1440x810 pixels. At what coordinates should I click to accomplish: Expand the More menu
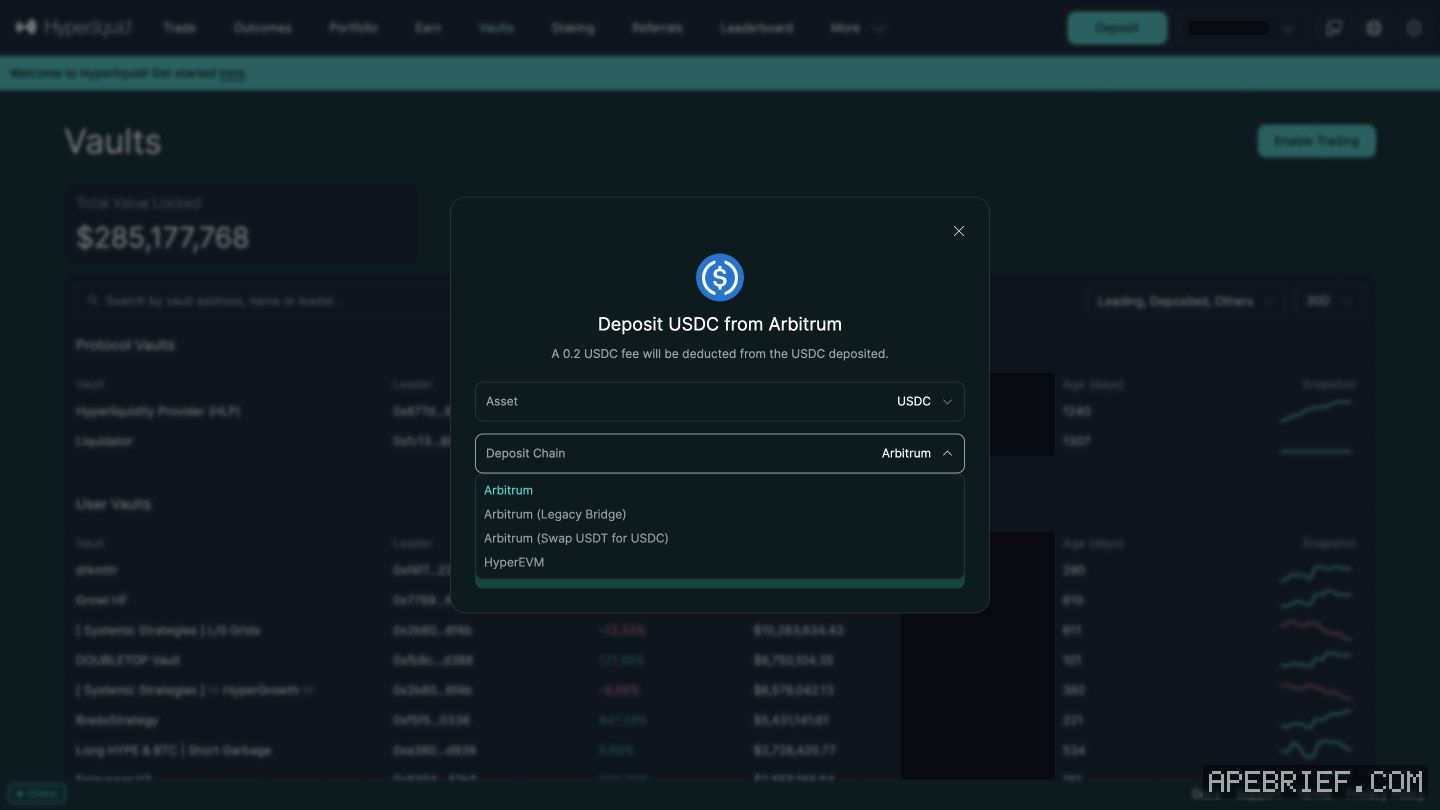click(x=858, y=28)
